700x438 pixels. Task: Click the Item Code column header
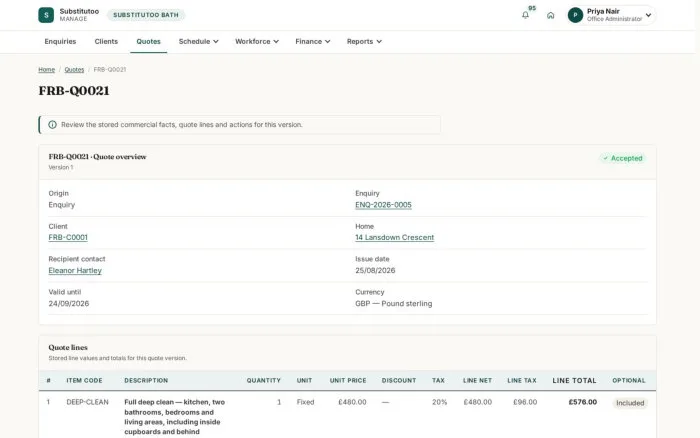pos(84,380)
